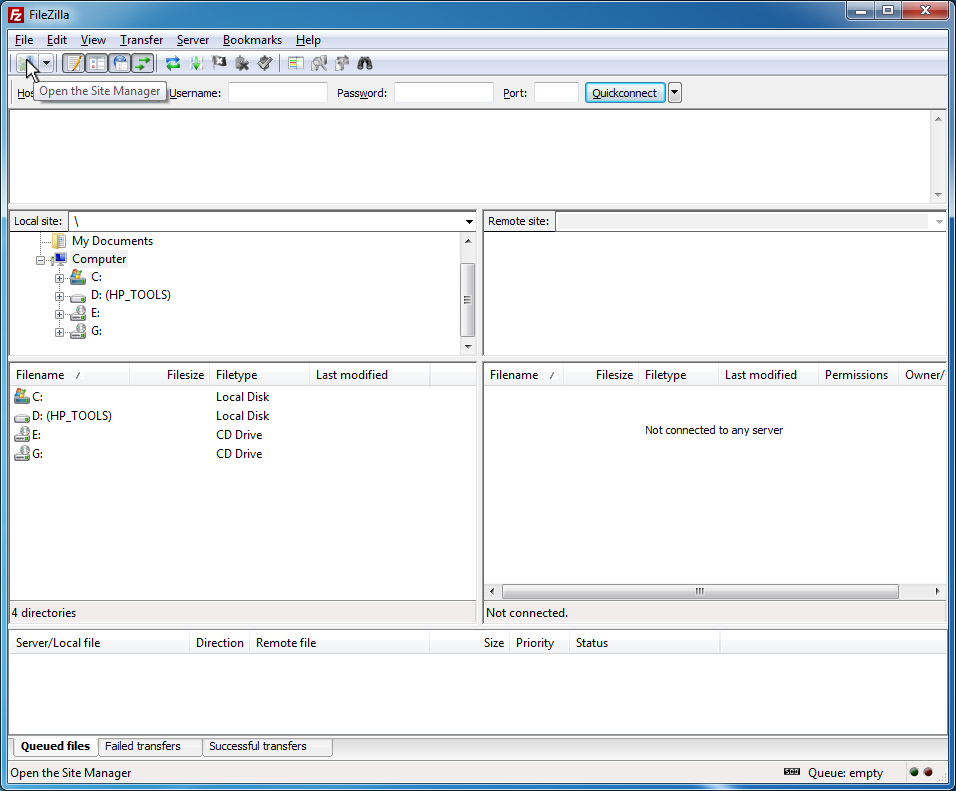
Task: Sort local list by Filesize column
Action: [169, 374]
